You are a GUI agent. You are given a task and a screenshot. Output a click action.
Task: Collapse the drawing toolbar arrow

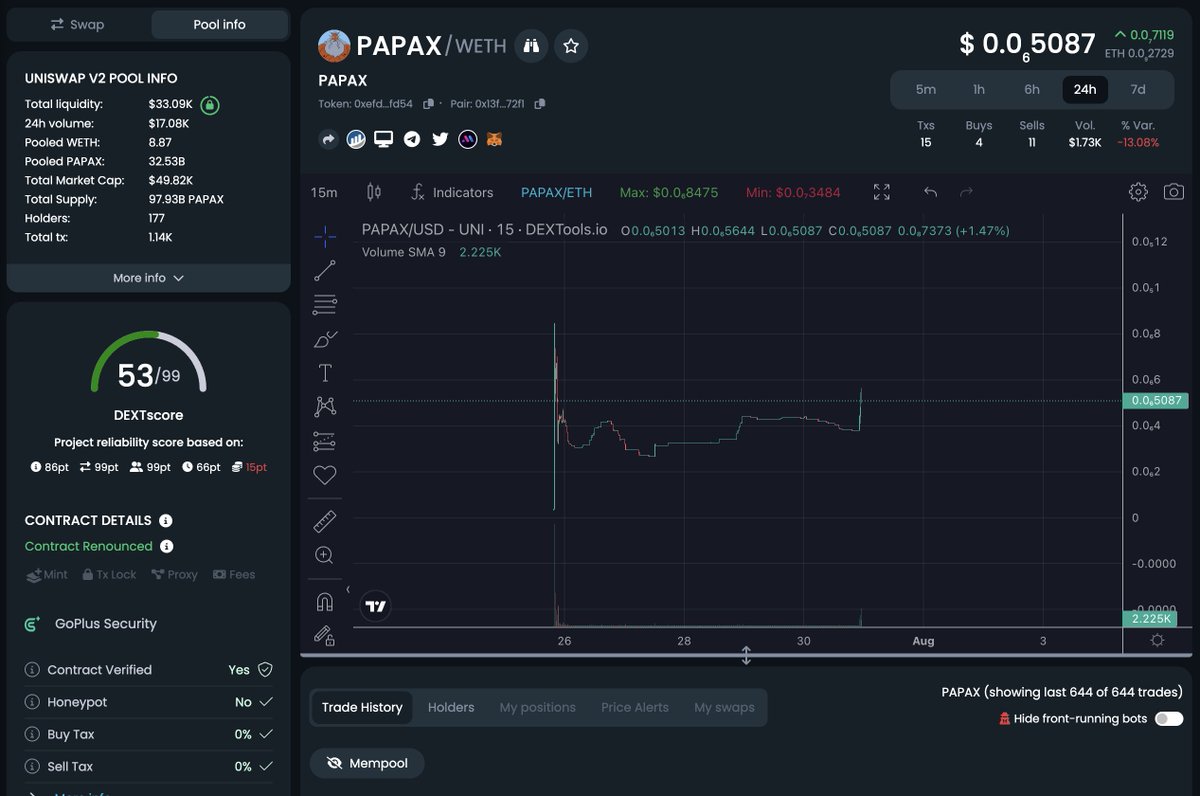[348, 590]
